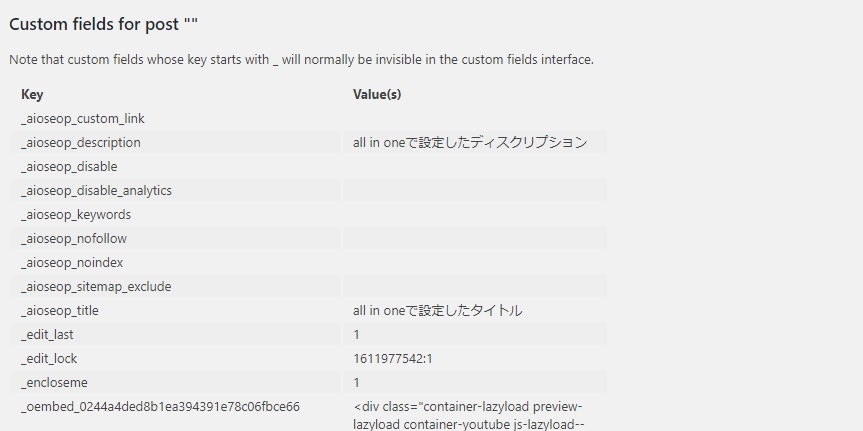The width and height of the screenshot is (863, 431).
Task: Click the _aioseop_disable_analytics key
Action: pyautogui.click(x=96, y=191)
